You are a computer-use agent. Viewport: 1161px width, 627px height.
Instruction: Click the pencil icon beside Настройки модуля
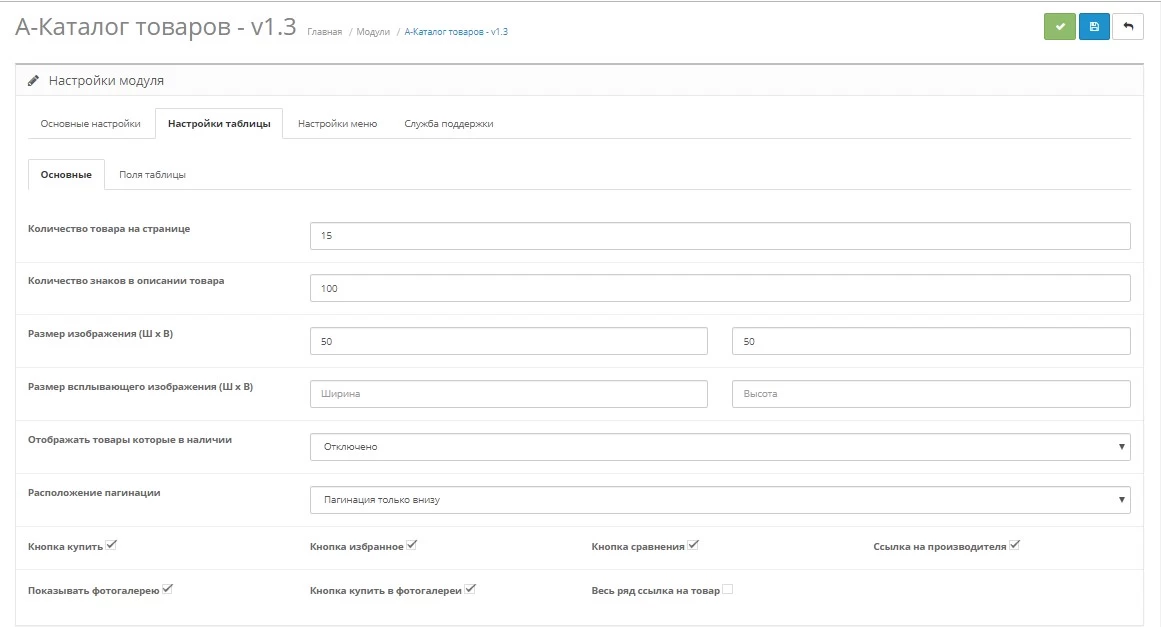coord(33,81)
